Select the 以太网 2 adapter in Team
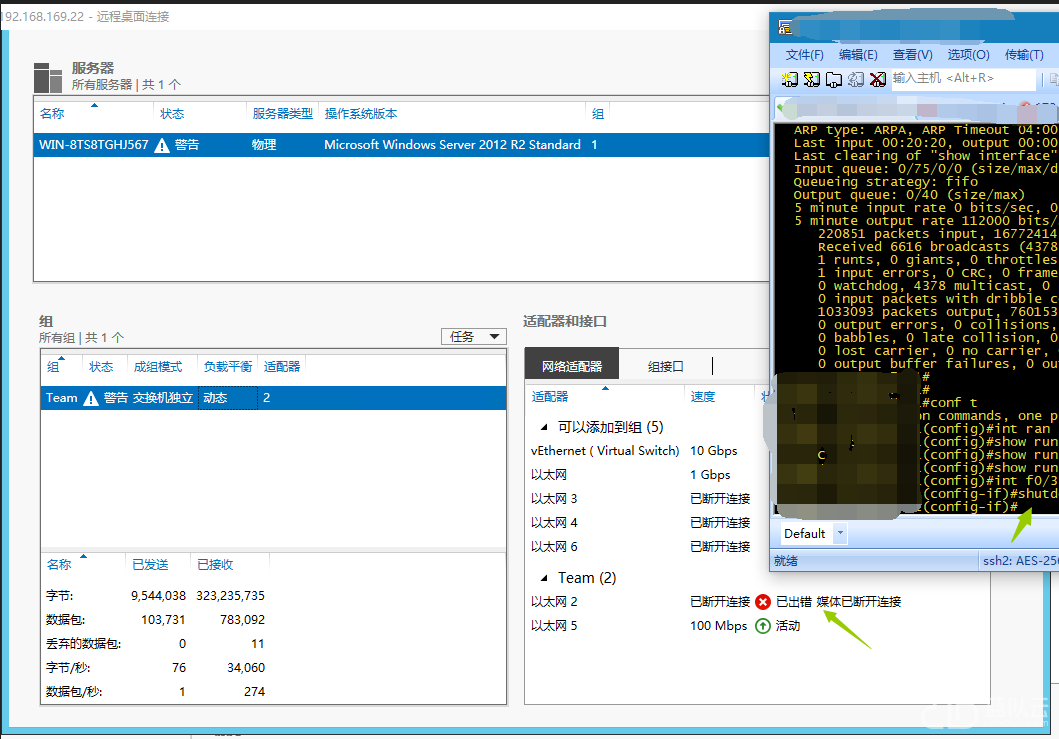 pos(554,602)
